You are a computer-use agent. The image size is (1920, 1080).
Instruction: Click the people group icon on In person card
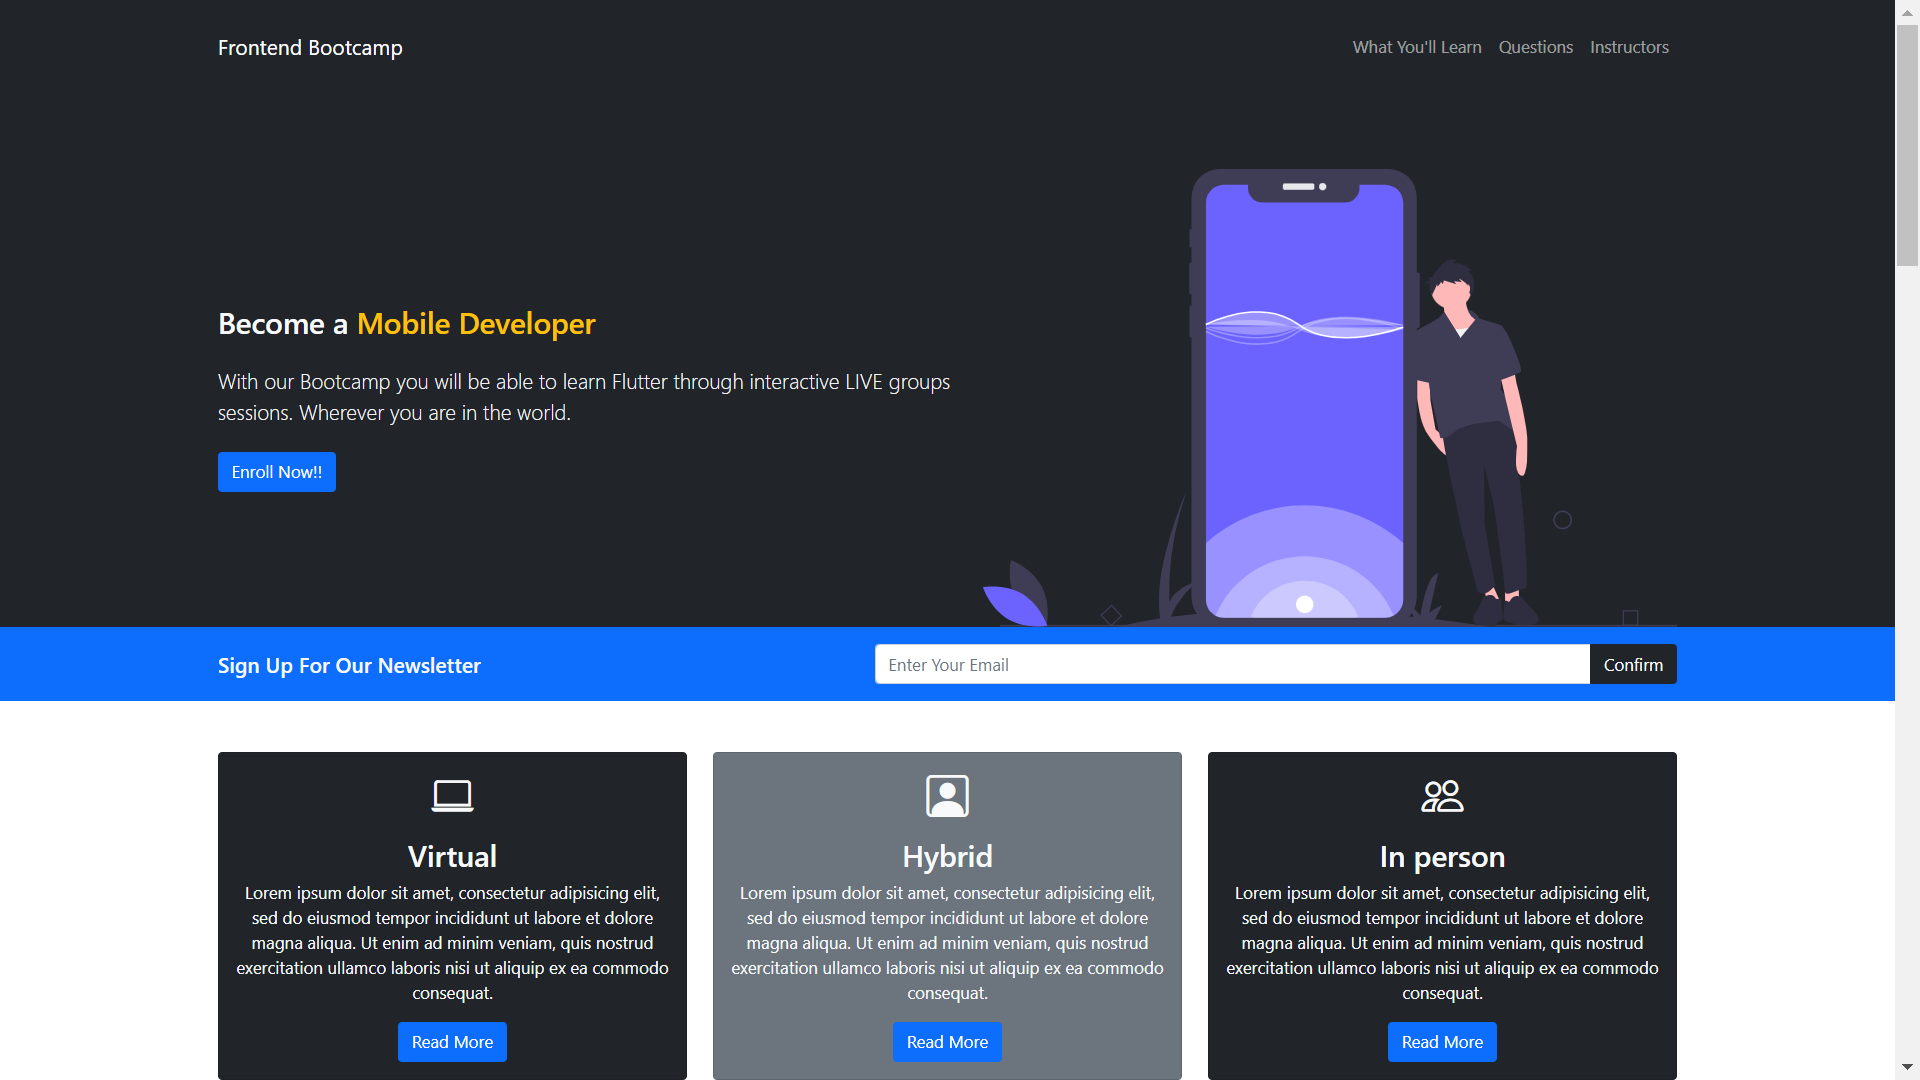pos(1442,796)
